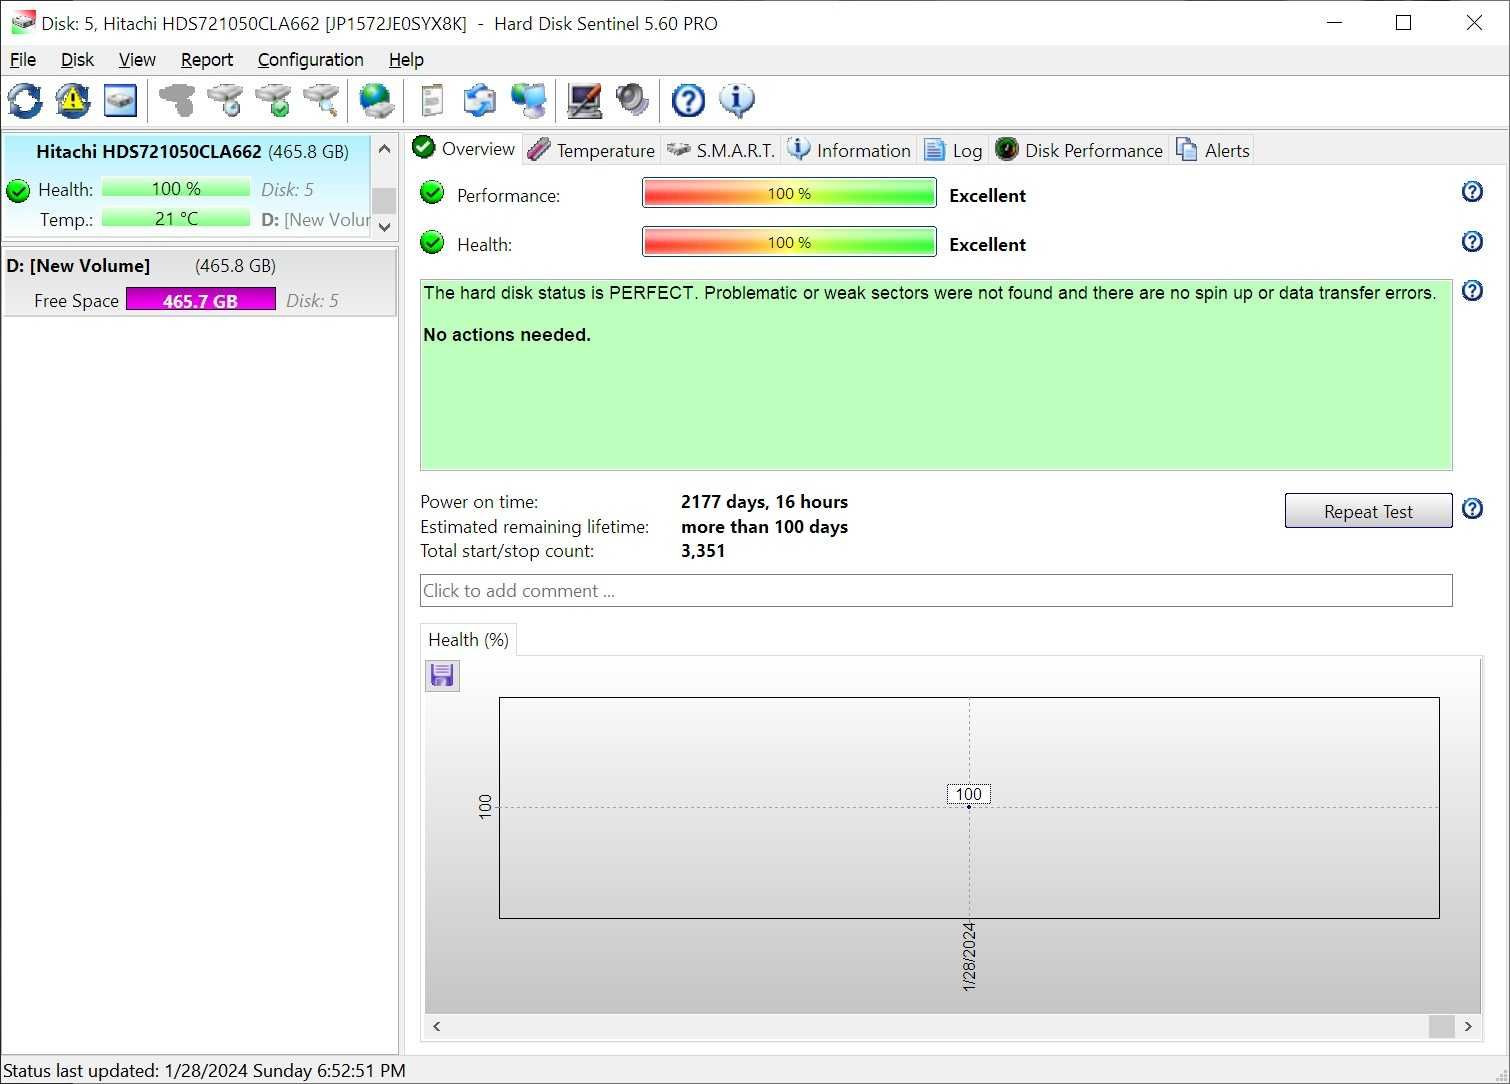This screenshot has width=1510, height=1084.
Task: Select the D: [New Volume] partition
Action: [x=199, y=283]
